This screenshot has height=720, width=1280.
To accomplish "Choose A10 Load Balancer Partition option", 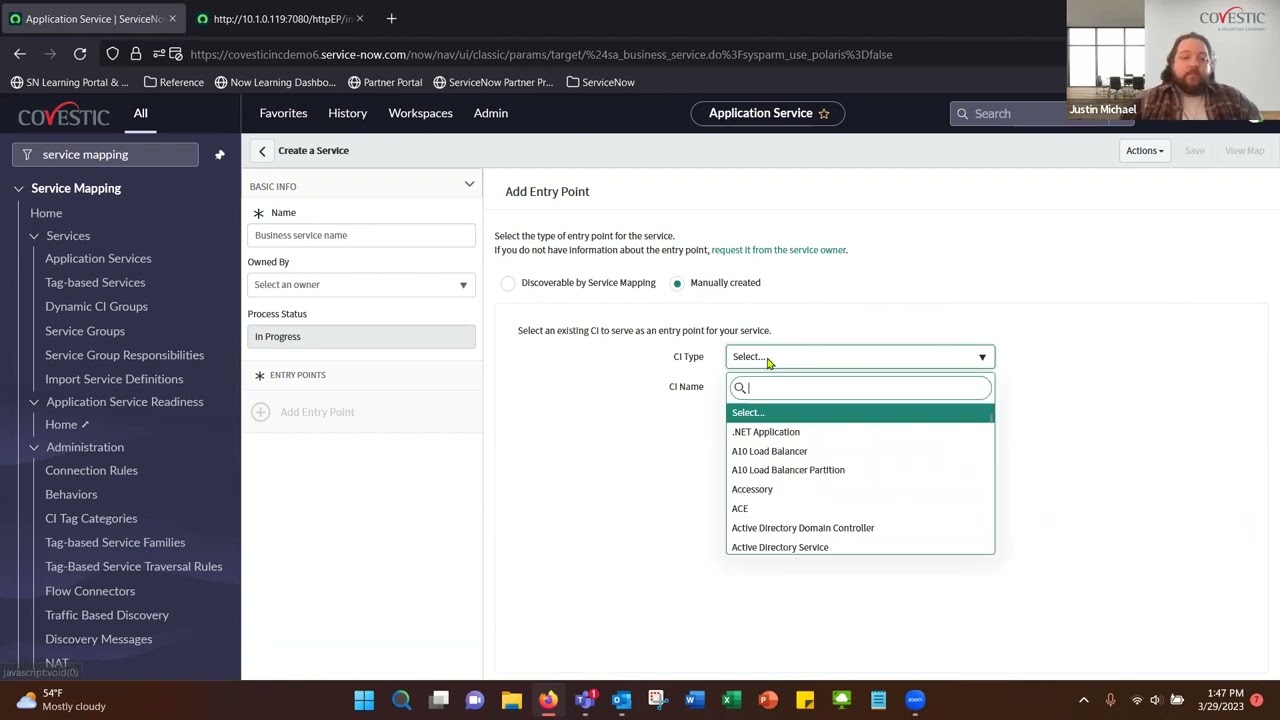I will (860, 470).
